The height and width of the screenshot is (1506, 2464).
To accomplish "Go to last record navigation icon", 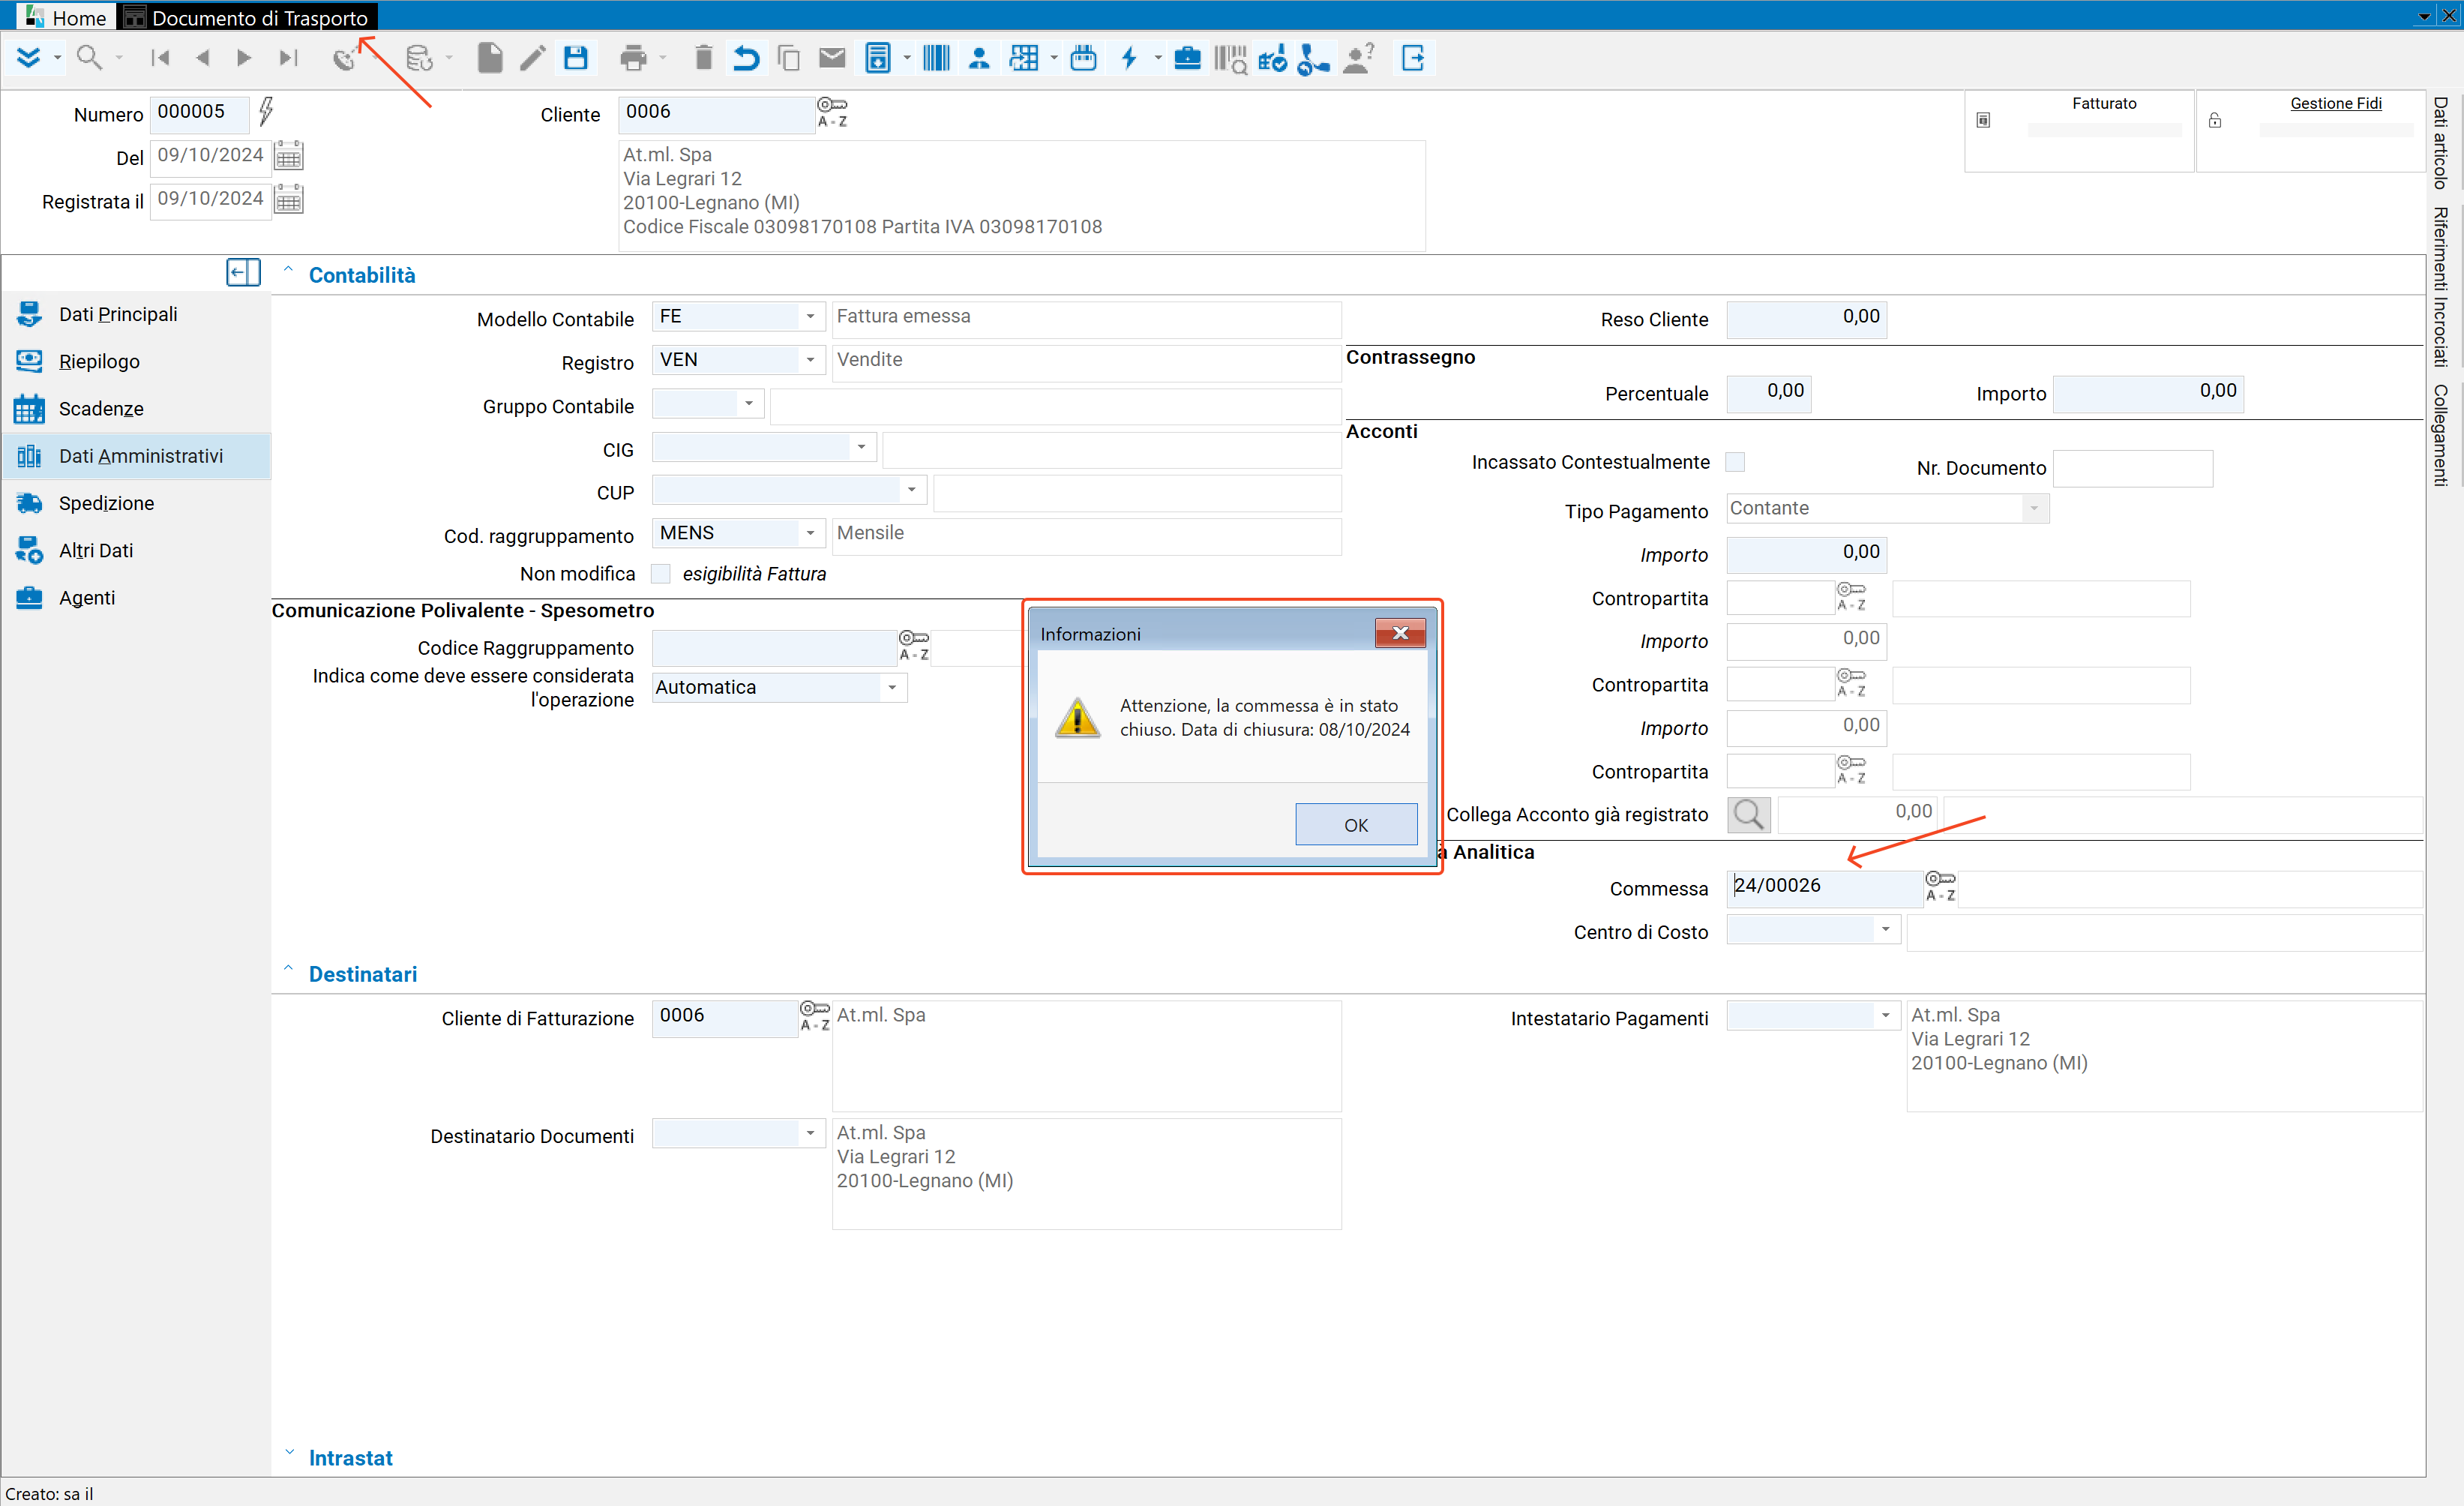I will coord(288,58).
